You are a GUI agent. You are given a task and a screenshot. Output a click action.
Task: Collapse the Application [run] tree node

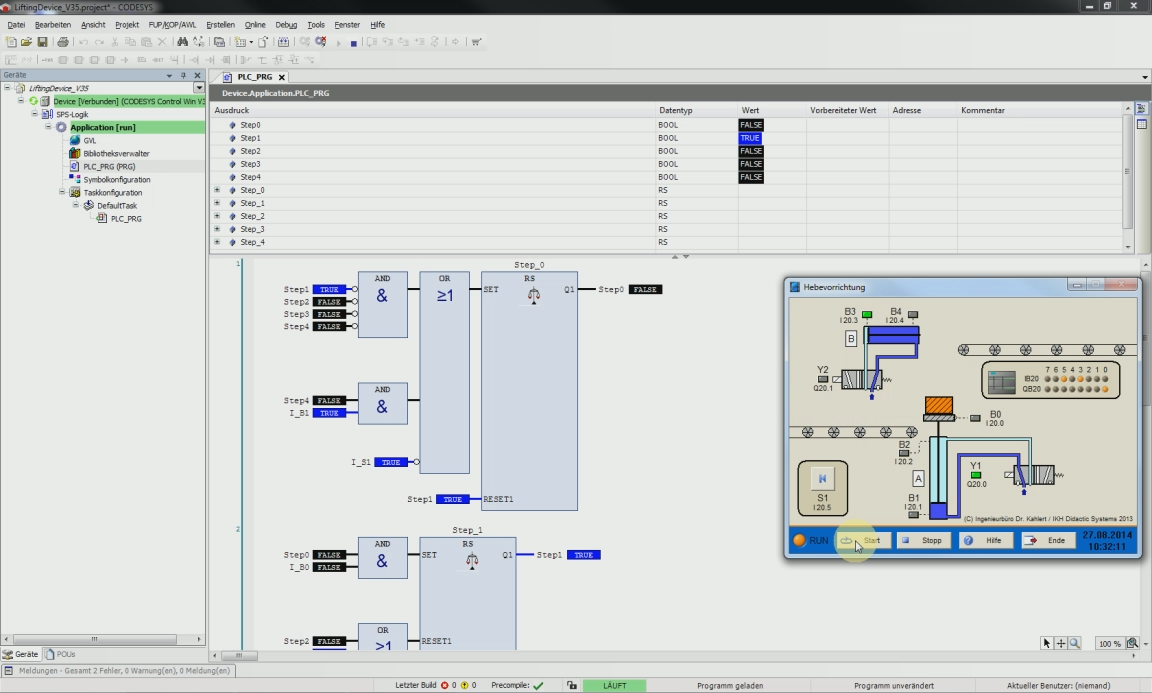[48, 127]
